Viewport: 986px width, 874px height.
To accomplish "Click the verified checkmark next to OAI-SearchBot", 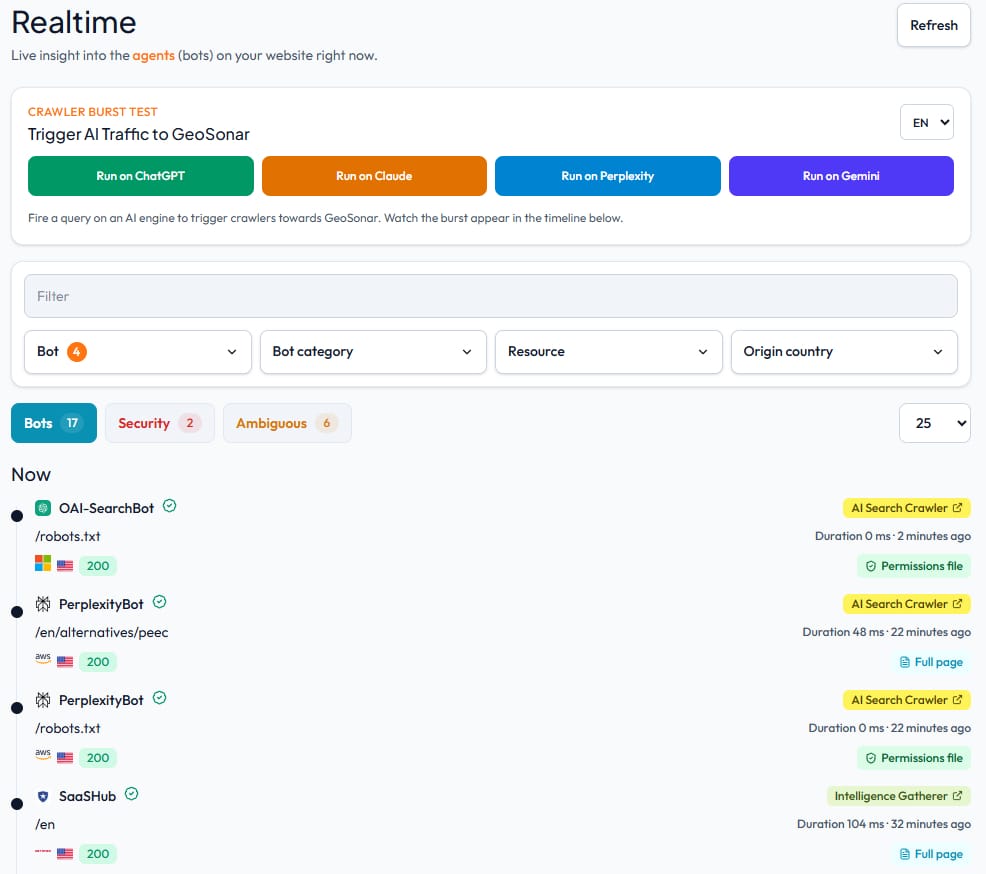I will point(169,506).
